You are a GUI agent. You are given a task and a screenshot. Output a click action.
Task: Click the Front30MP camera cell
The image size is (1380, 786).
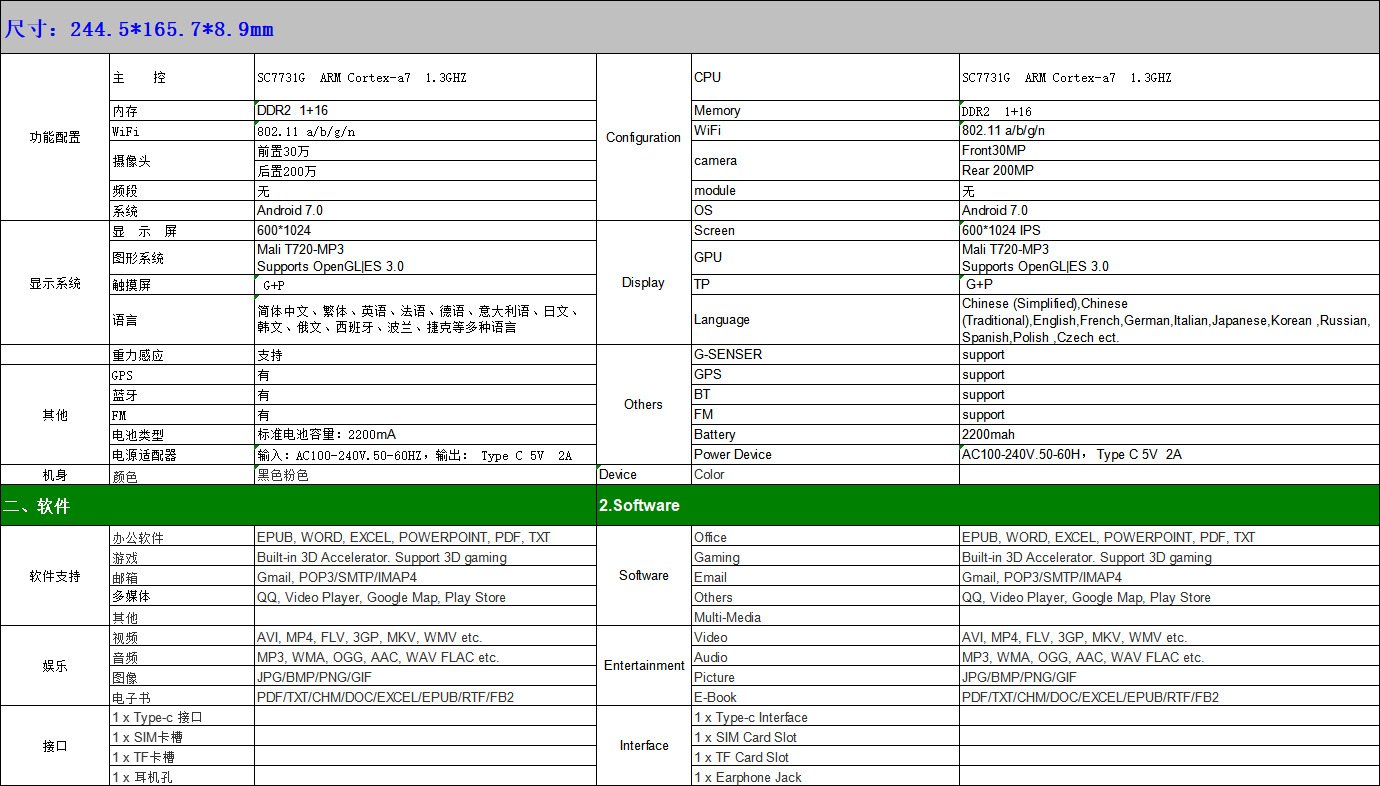(1168, 150)
